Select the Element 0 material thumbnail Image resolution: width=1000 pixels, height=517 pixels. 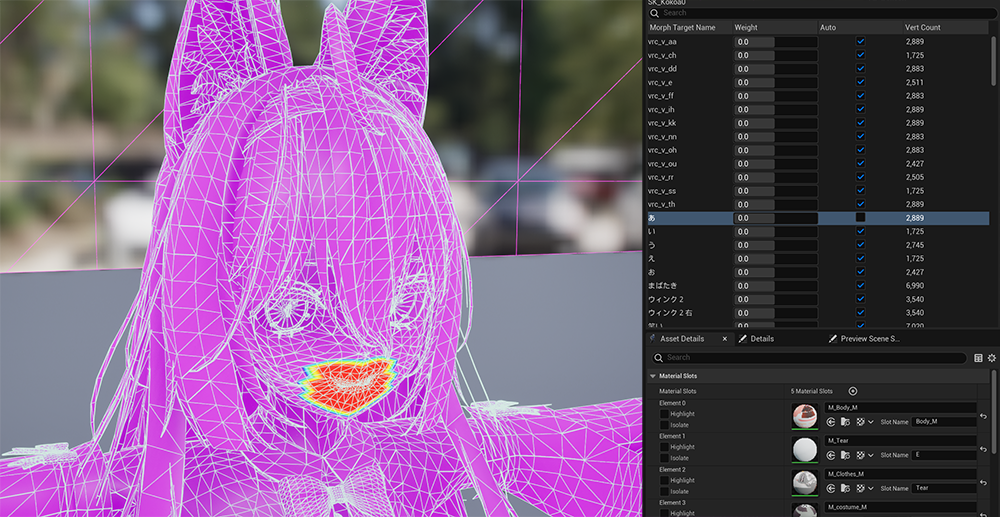point(804,416)
